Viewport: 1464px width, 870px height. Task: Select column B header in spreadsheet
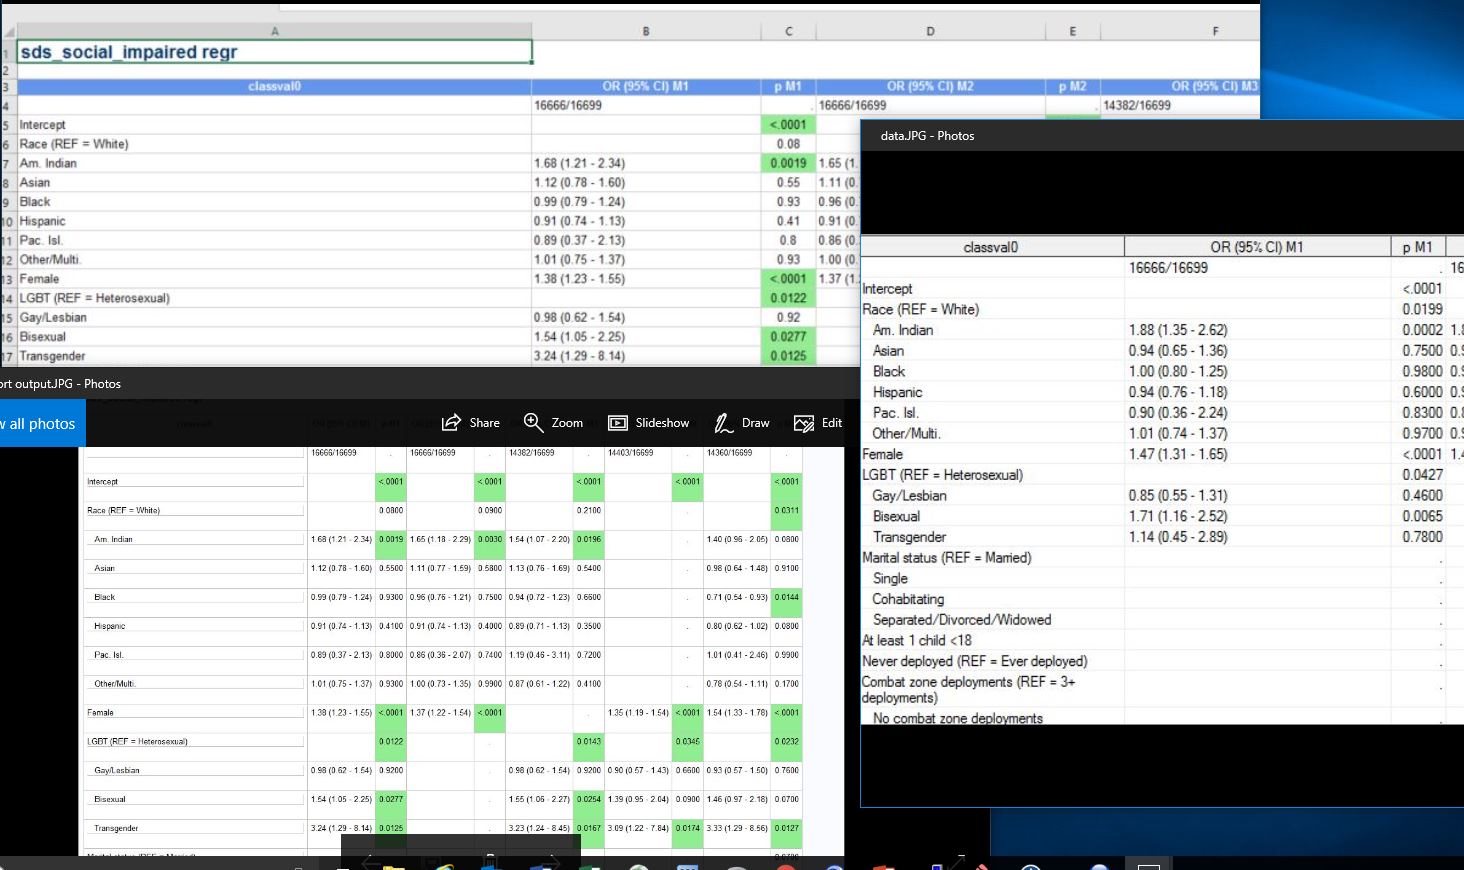point(646,31)
